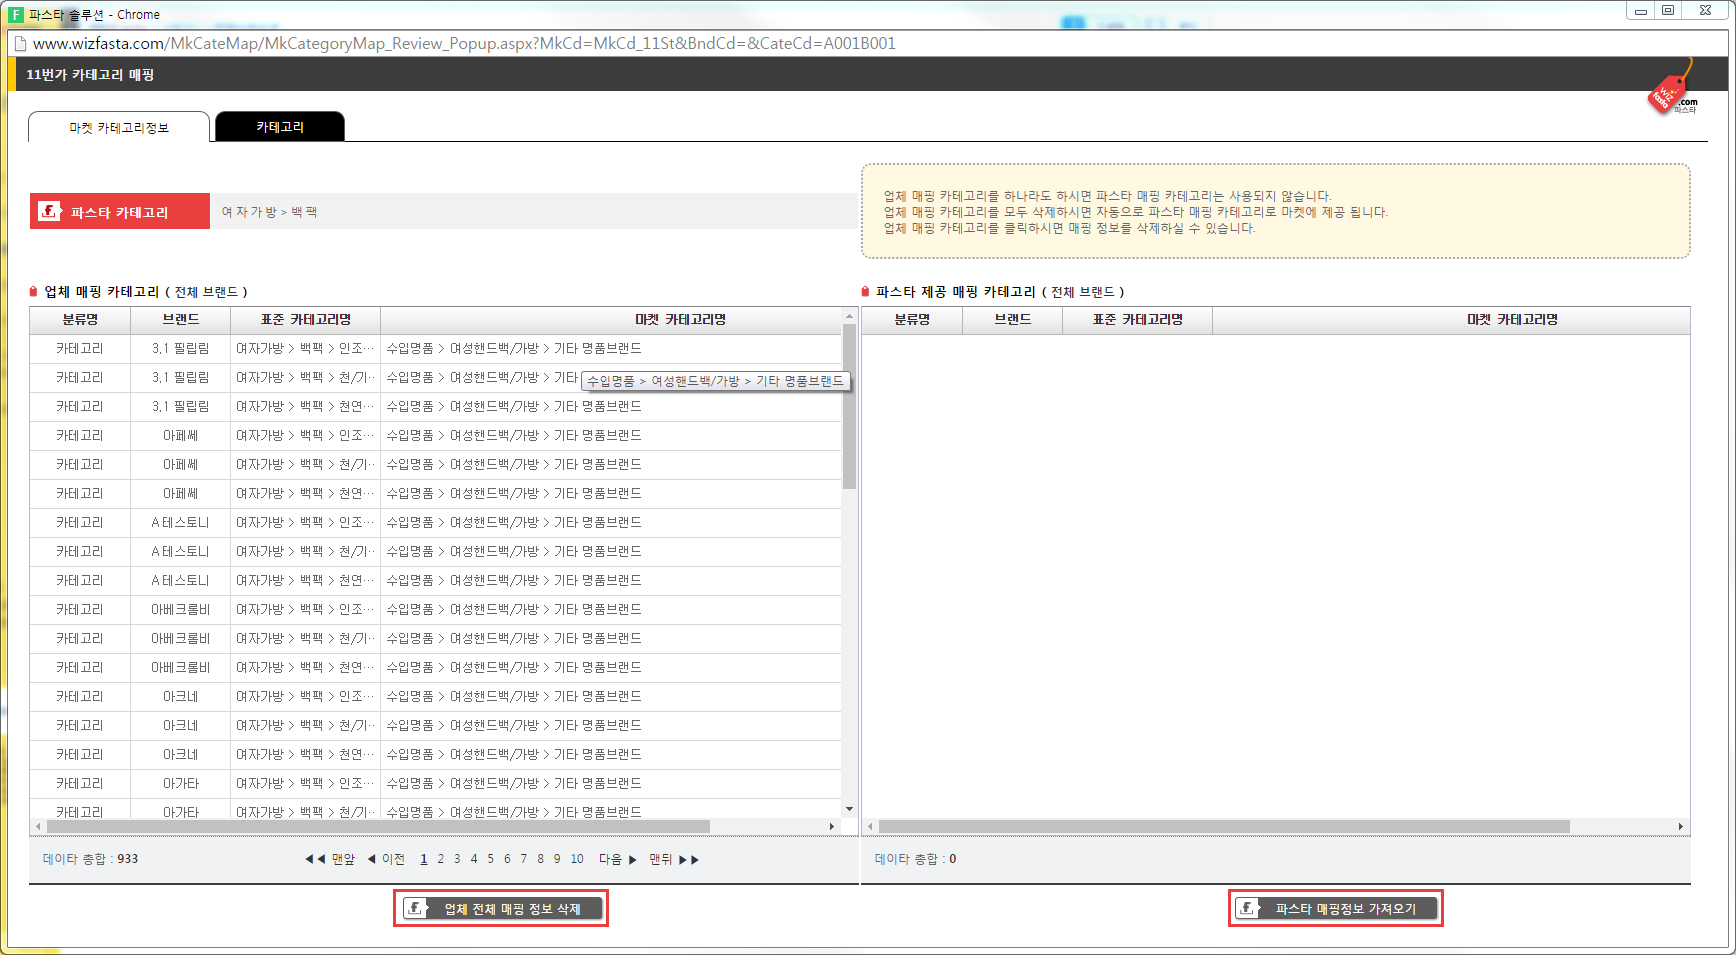The height and width of the screenshot is (955, 1736).
Task: Click the page icon in address bar
Action: pyautogui.click(x=19, y=44)
